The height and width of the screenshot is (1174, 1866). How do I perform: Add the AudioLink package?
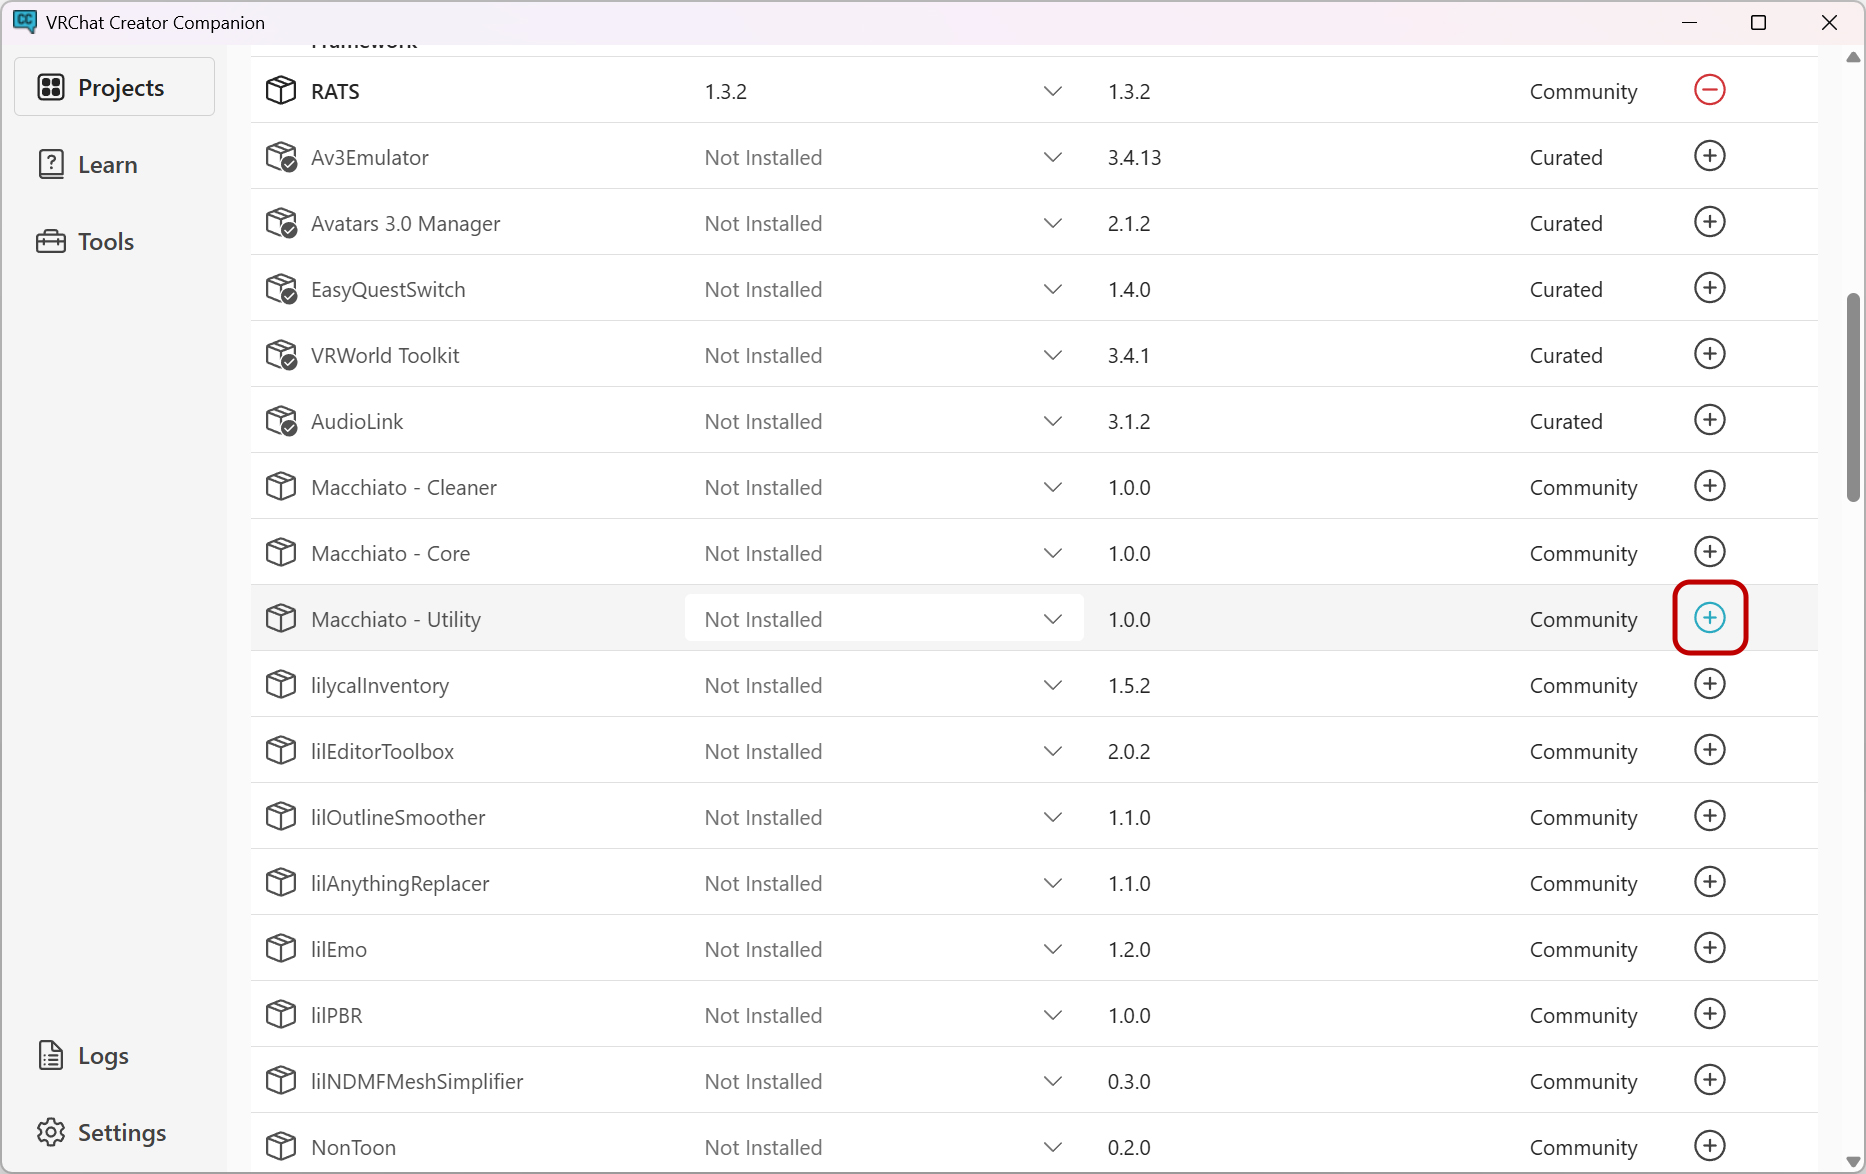(1710, 420)
